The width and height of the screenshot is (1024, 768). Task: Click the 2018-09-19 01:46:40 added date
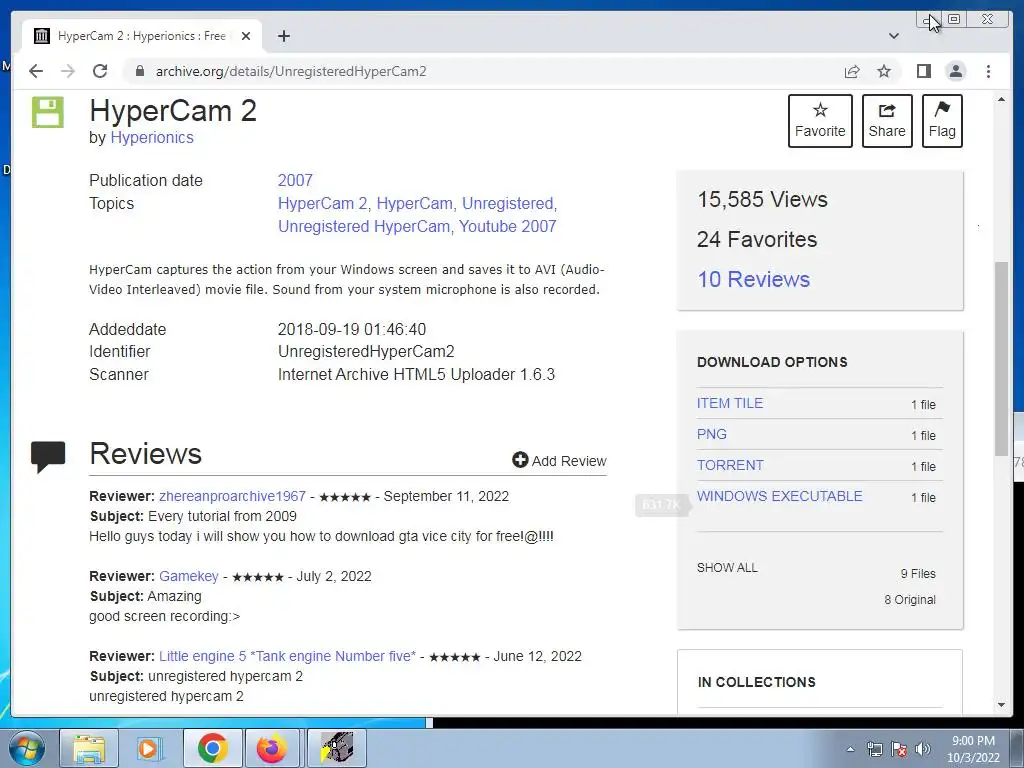click(x=351, y=329)
